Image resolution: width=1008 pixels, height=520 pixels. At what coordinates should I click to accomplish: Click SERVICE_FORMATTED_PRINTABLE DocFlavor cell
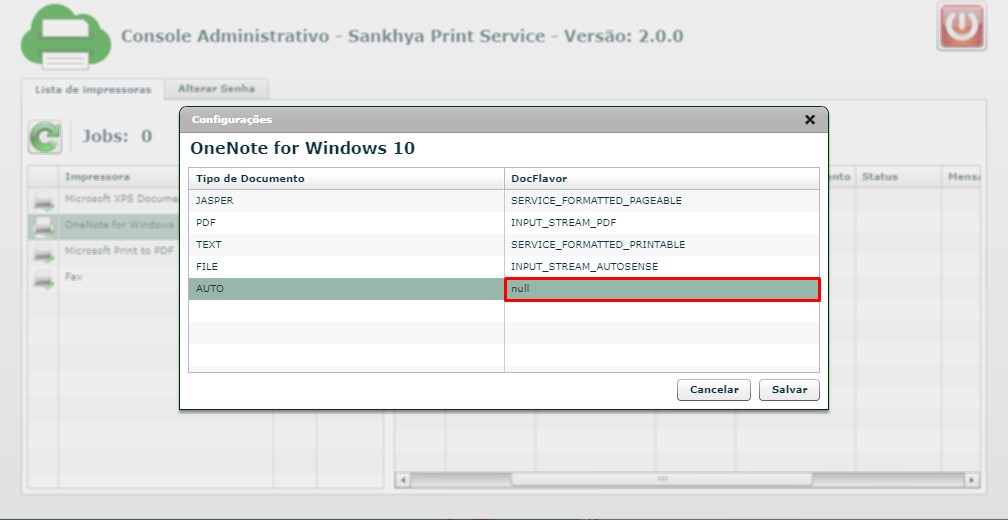(662, 244)
